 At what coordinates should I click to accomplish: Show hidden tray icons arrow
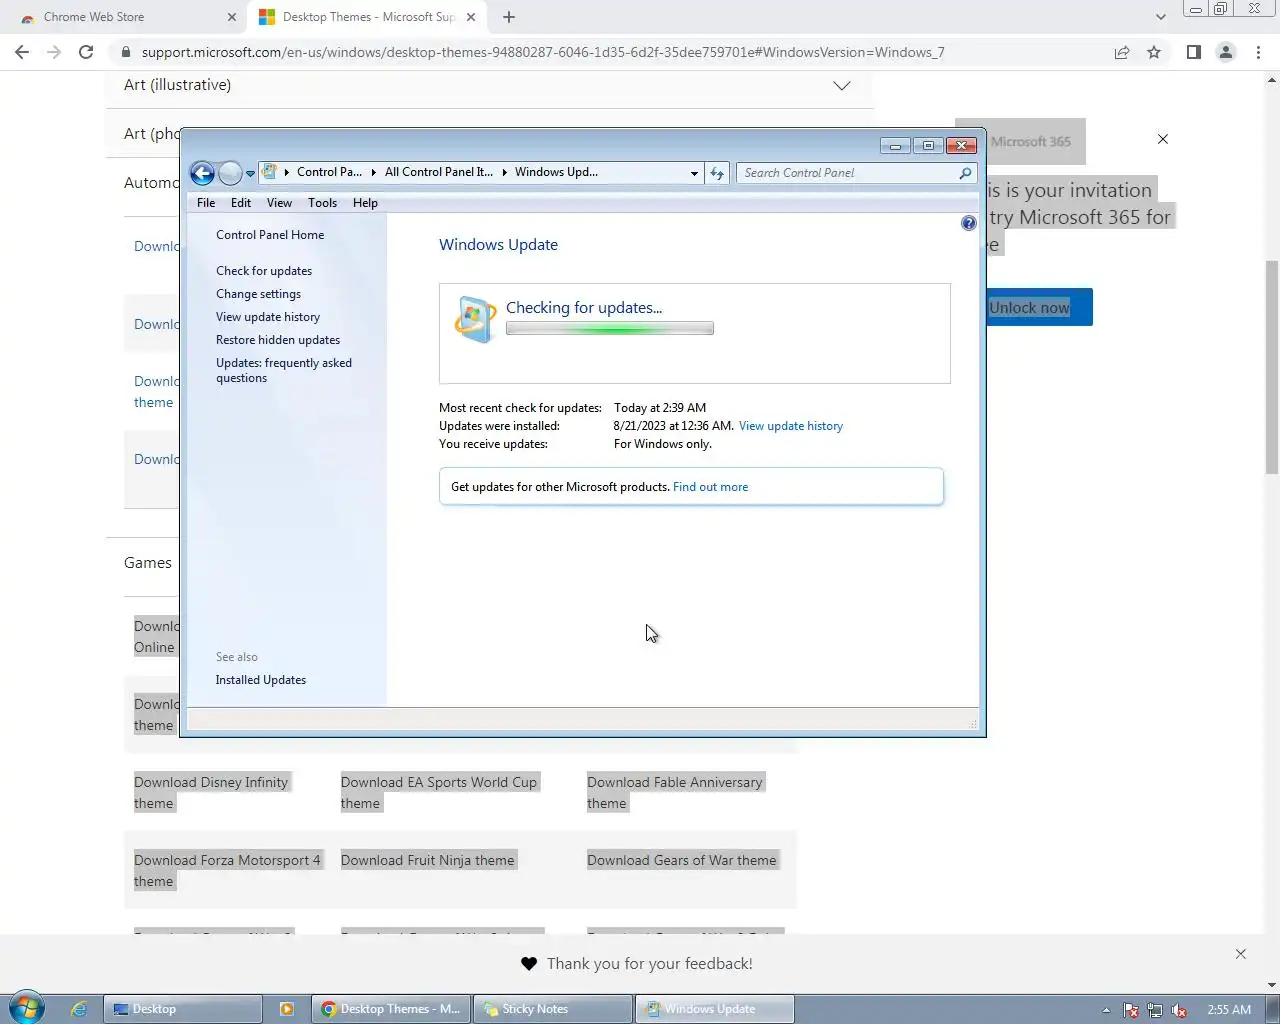click(1106, 1010)
